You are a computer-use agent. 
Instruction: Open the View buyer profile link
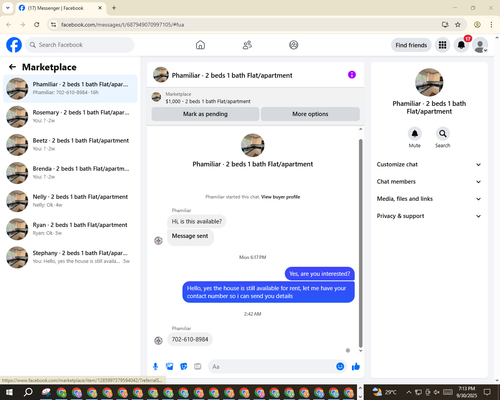pyautogui.click(x=280, y=197)
